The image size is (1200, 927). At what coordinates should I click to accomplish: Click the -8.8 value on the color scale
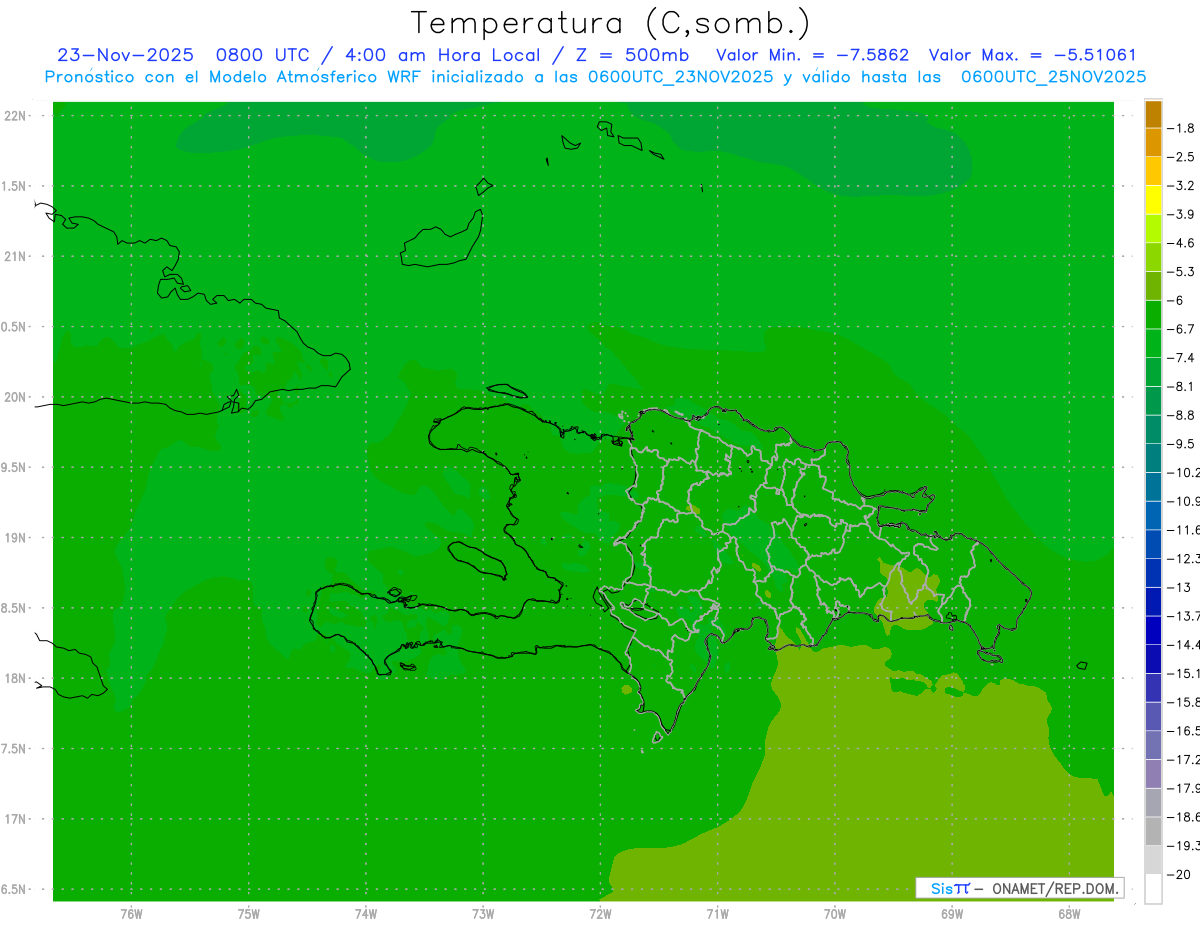[1181, 415]
